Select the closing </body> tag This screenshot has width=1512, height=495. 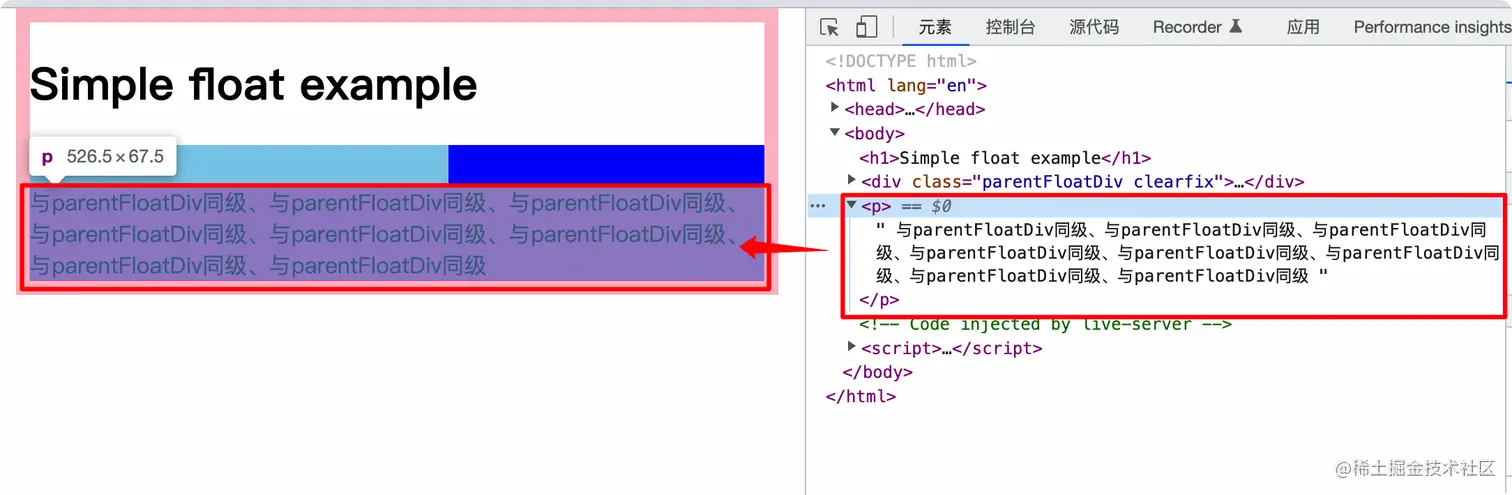click(x=878, y=372)
